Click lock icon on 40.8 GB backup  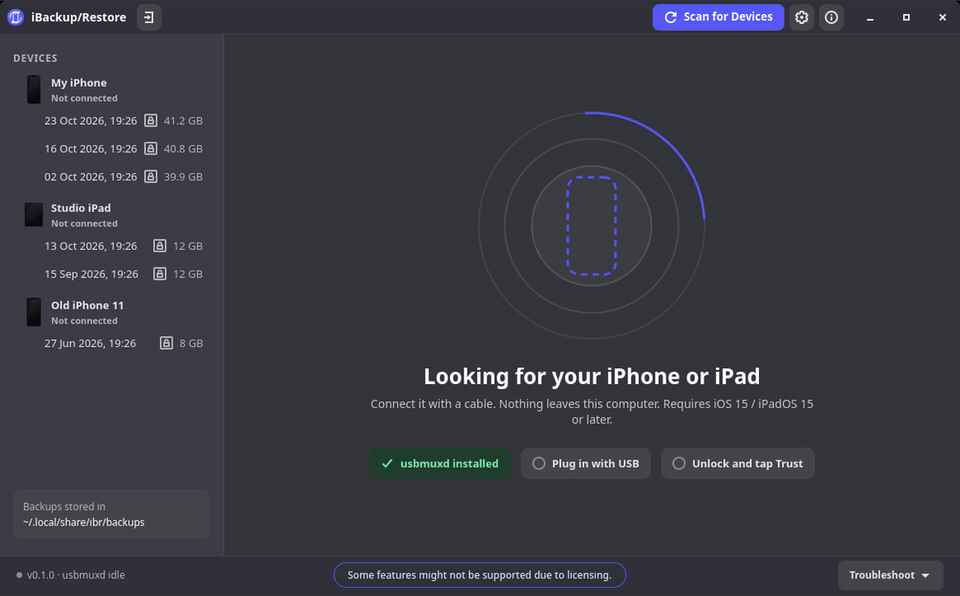click(151, 149)
